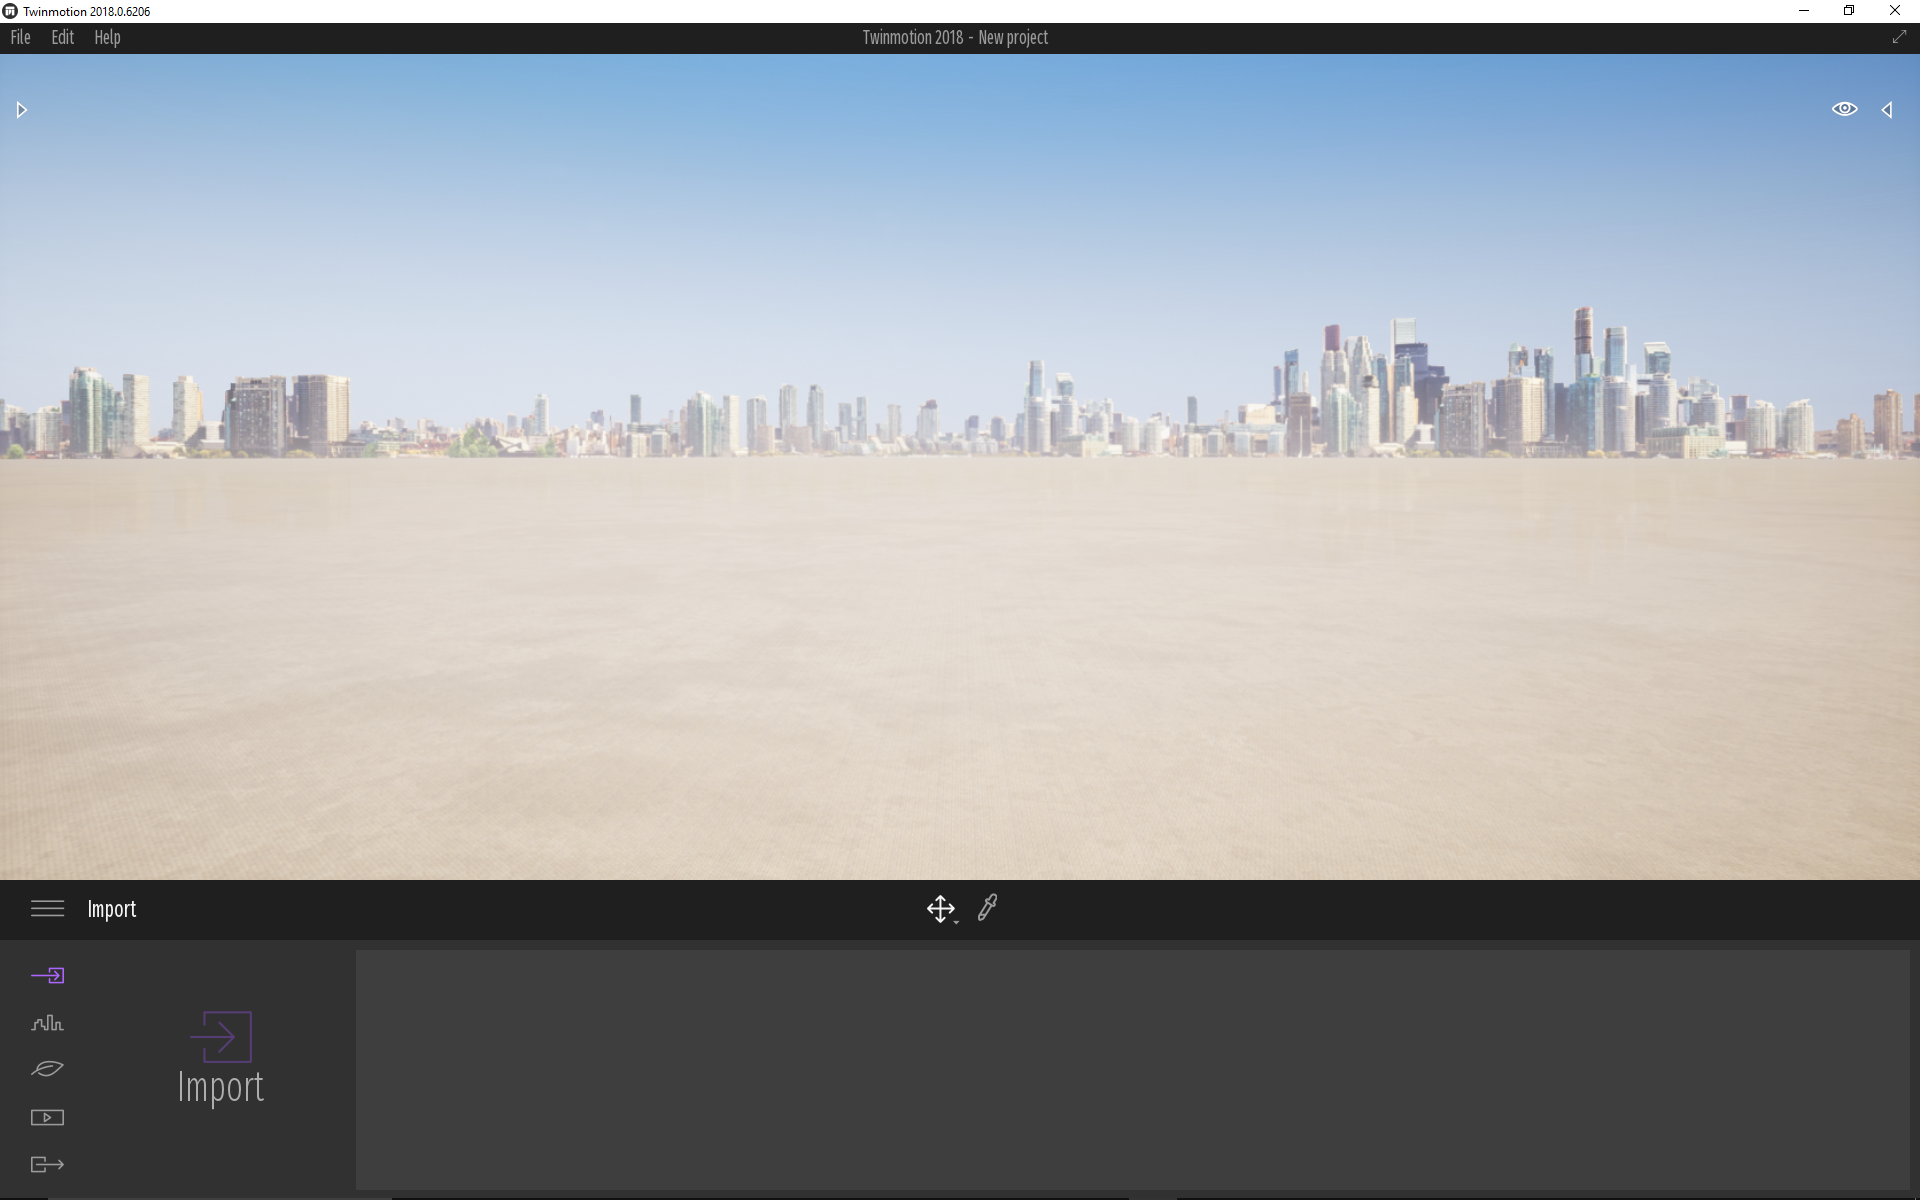Expand the left library panel arrow
The width and height of the screenshot is (1920, 1200).
tap(21, 110)
